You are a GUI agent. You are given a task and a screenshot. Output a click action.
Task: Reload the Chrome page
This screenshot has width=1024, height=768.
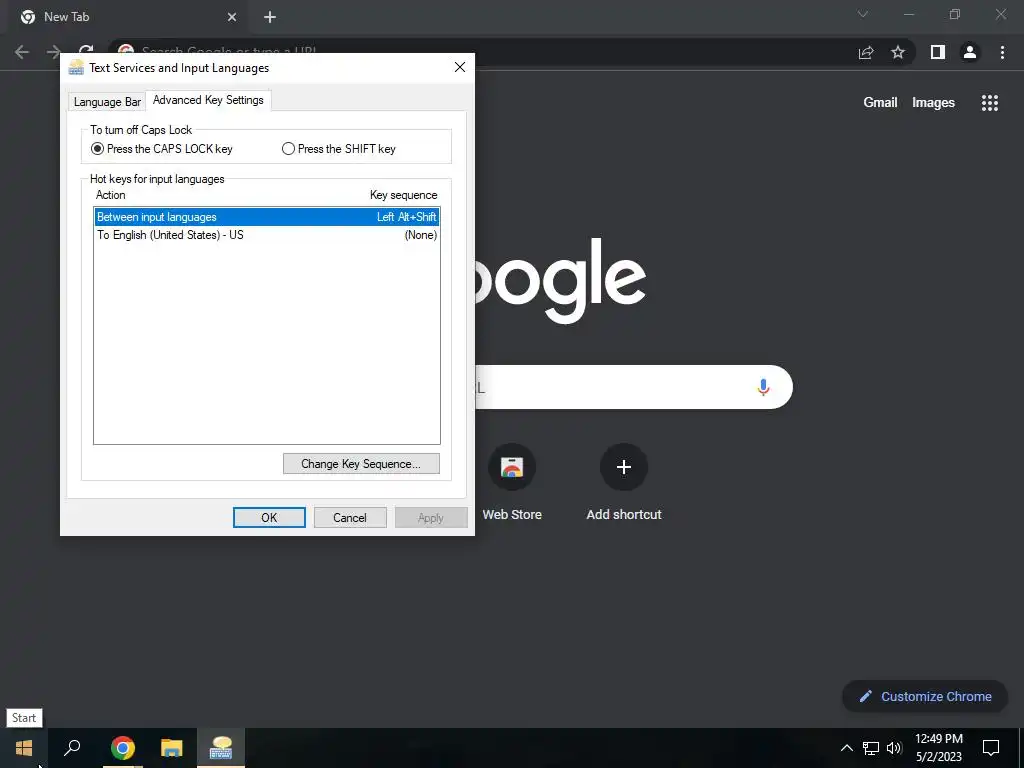coord(86,50)
